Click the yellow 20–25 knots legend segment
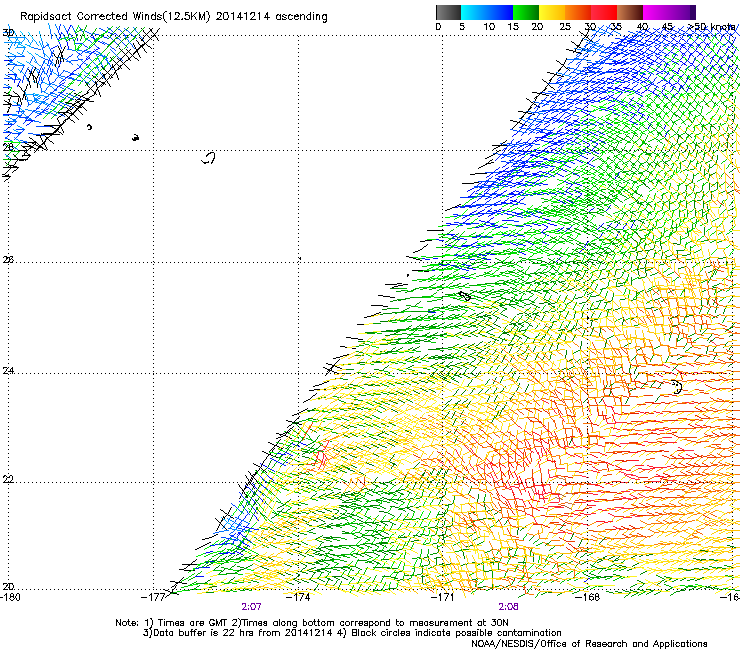The image size is (740, 650). click(552, 12)
